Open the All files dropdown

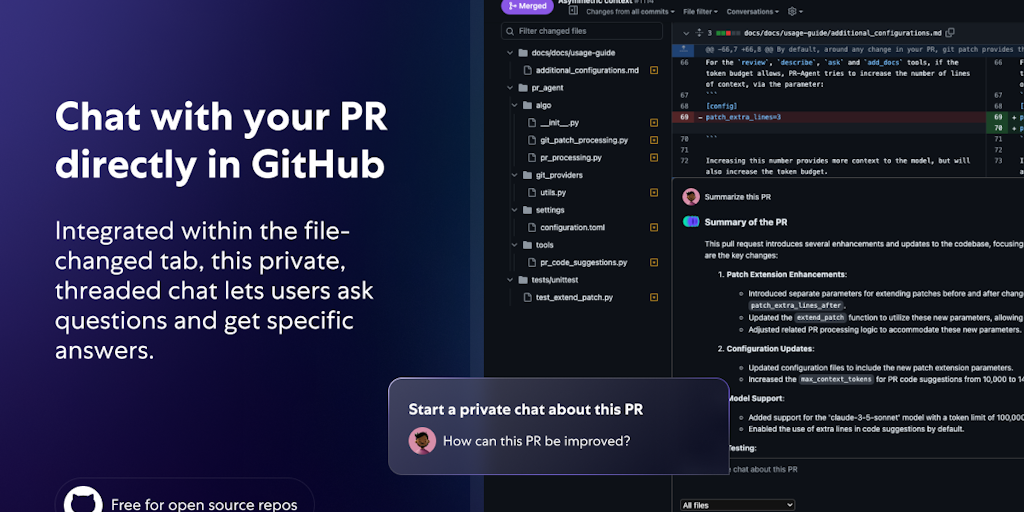pyautogui.click(x=737, y=505)
